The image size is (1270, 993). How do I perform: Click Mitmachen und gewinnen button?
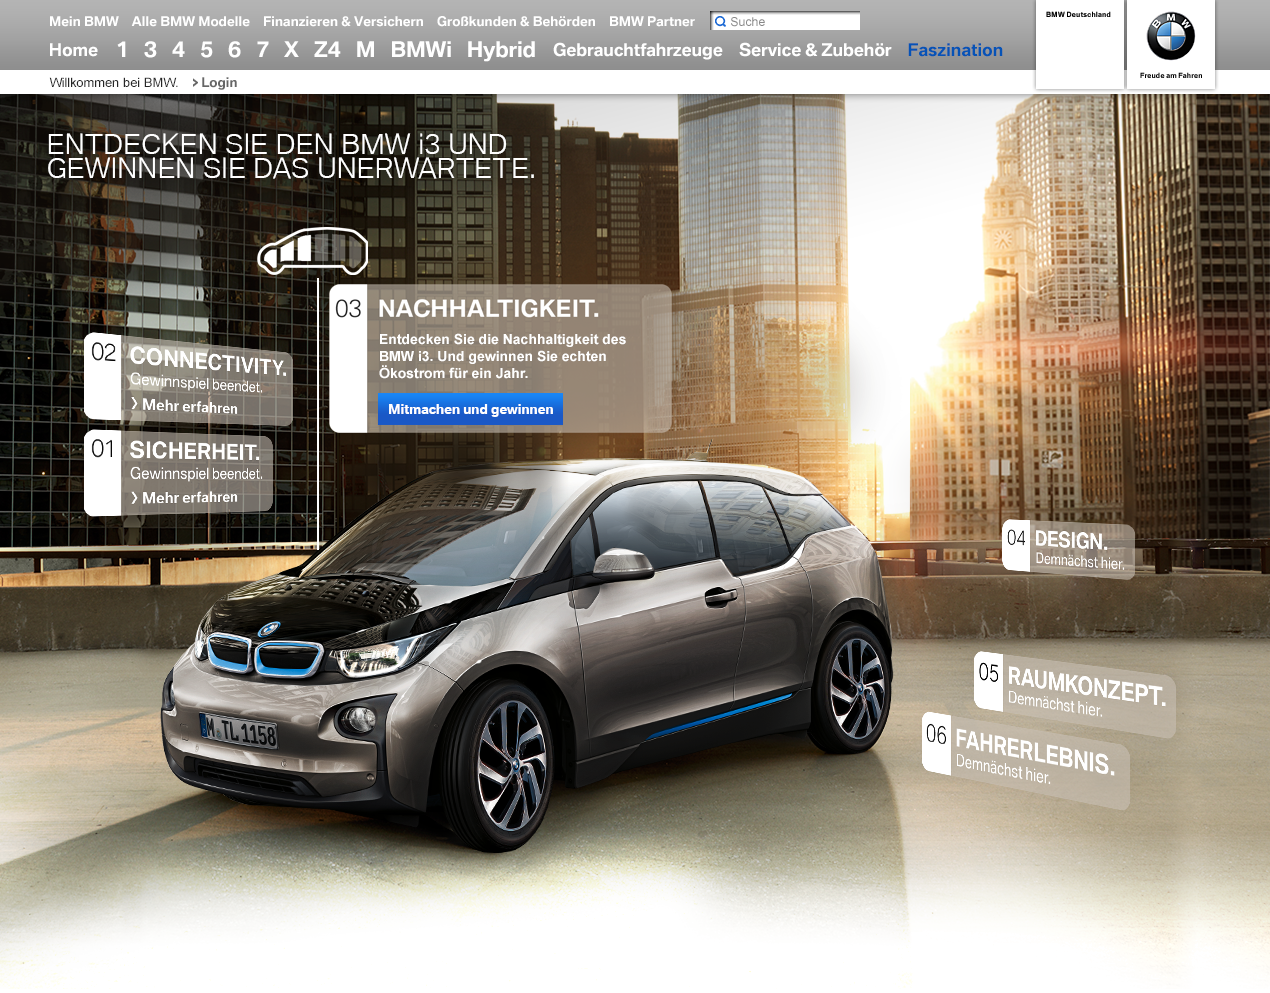[x=470, y=409]
